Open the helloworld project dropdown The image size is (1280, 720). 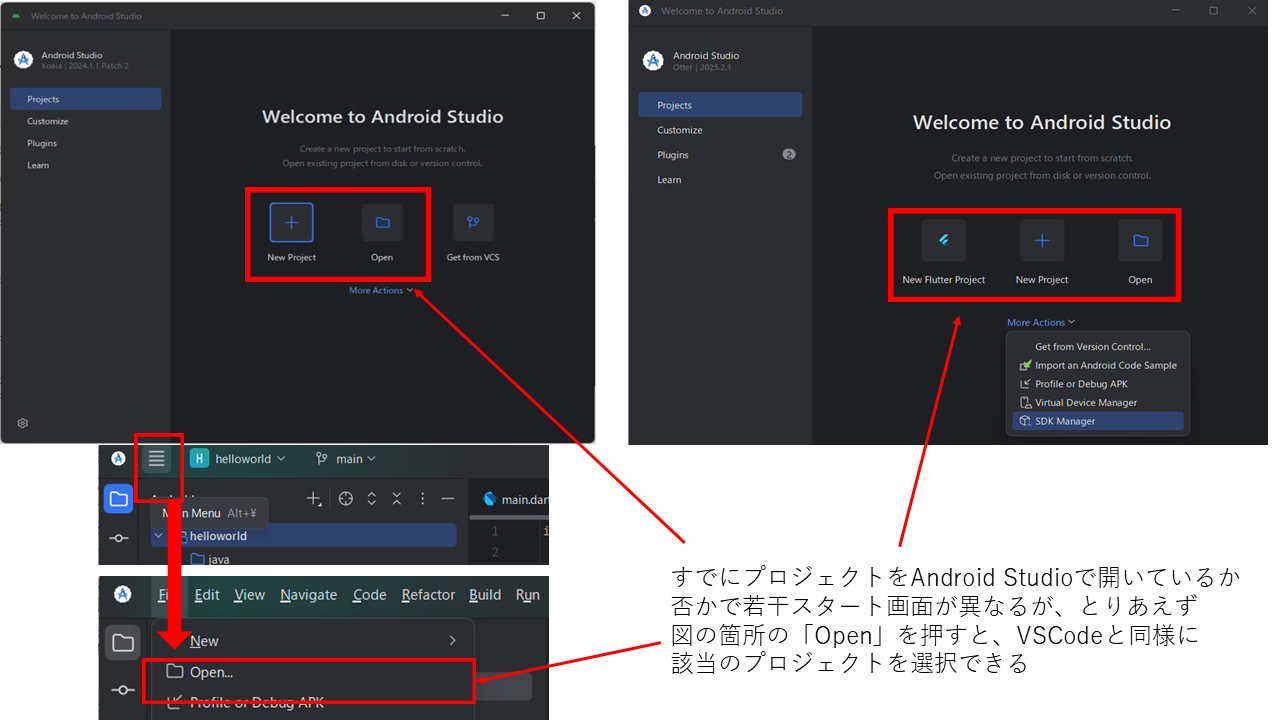coord(238,458)
